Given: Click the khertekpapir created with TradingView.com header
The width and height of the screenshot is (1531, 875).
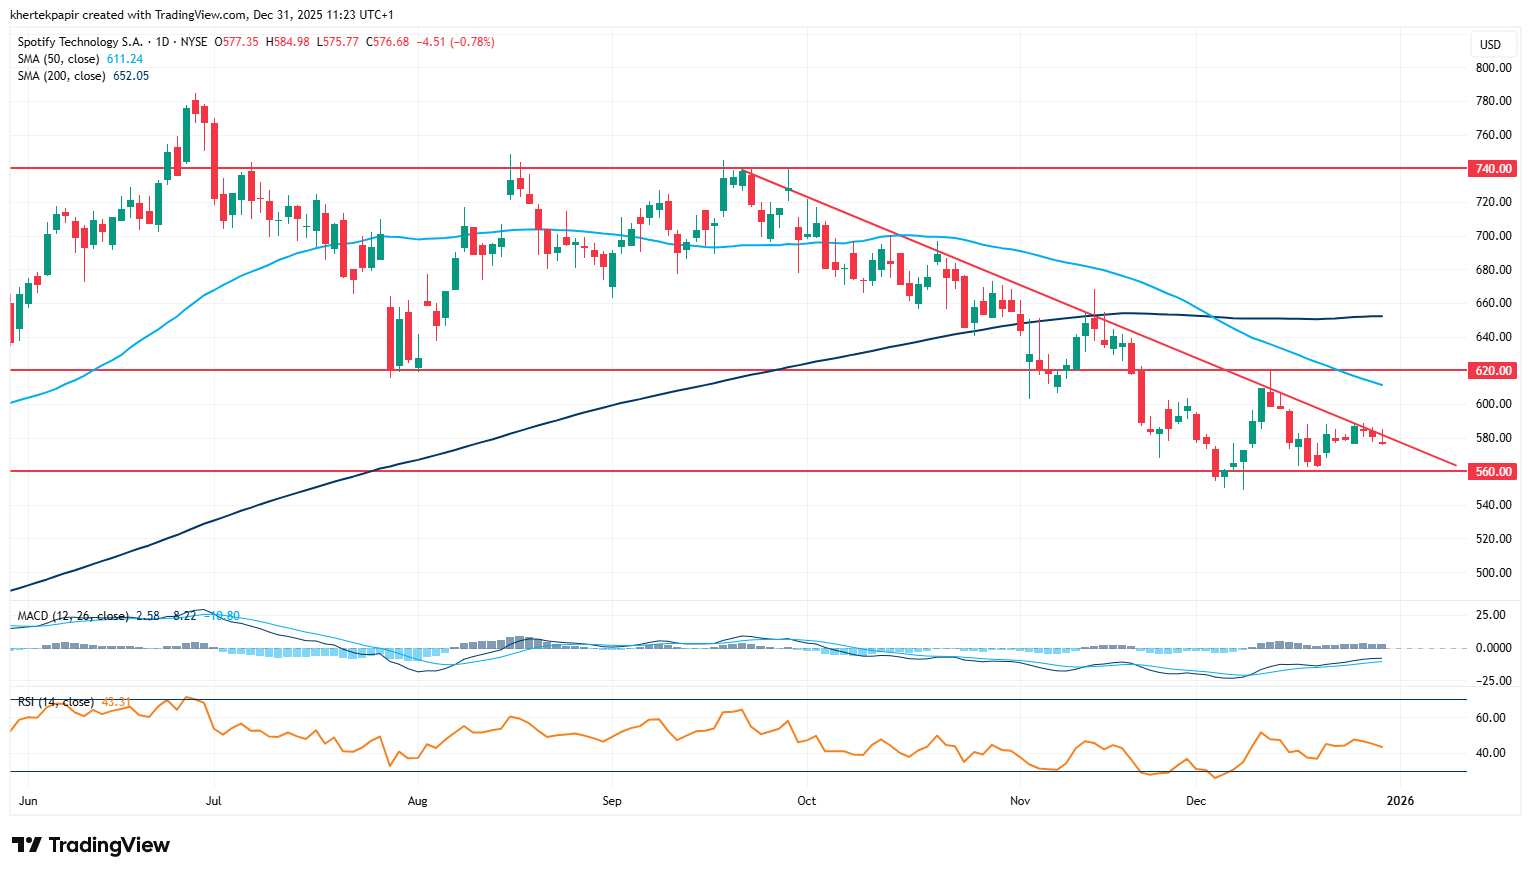Looking at the screenshot, I should coord(202,15).
